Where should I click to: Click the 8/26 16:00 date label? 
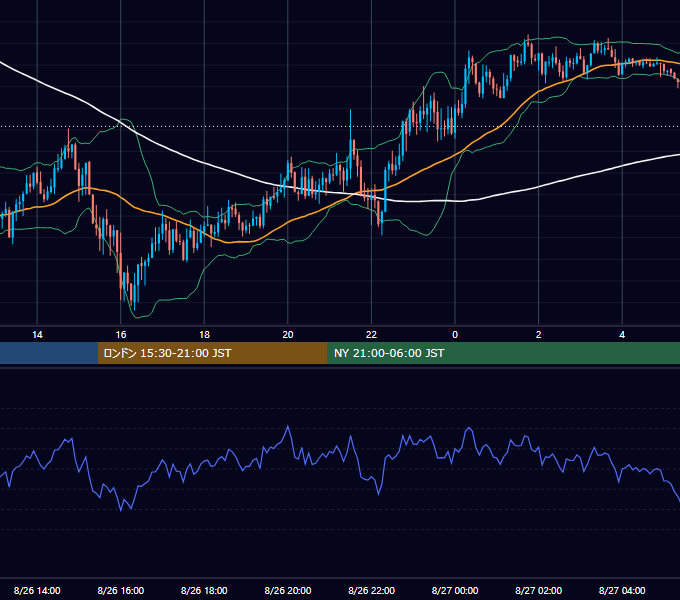click(121, 590)
